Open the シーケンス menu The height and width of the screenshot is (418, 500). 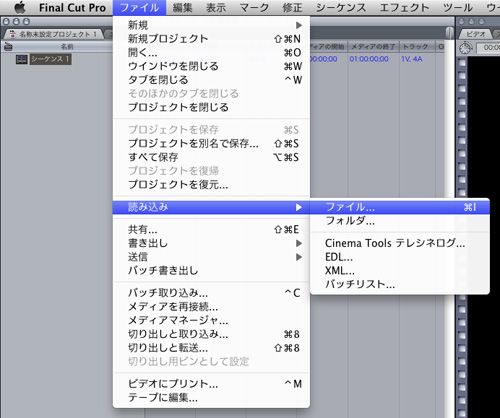point(341,8)
